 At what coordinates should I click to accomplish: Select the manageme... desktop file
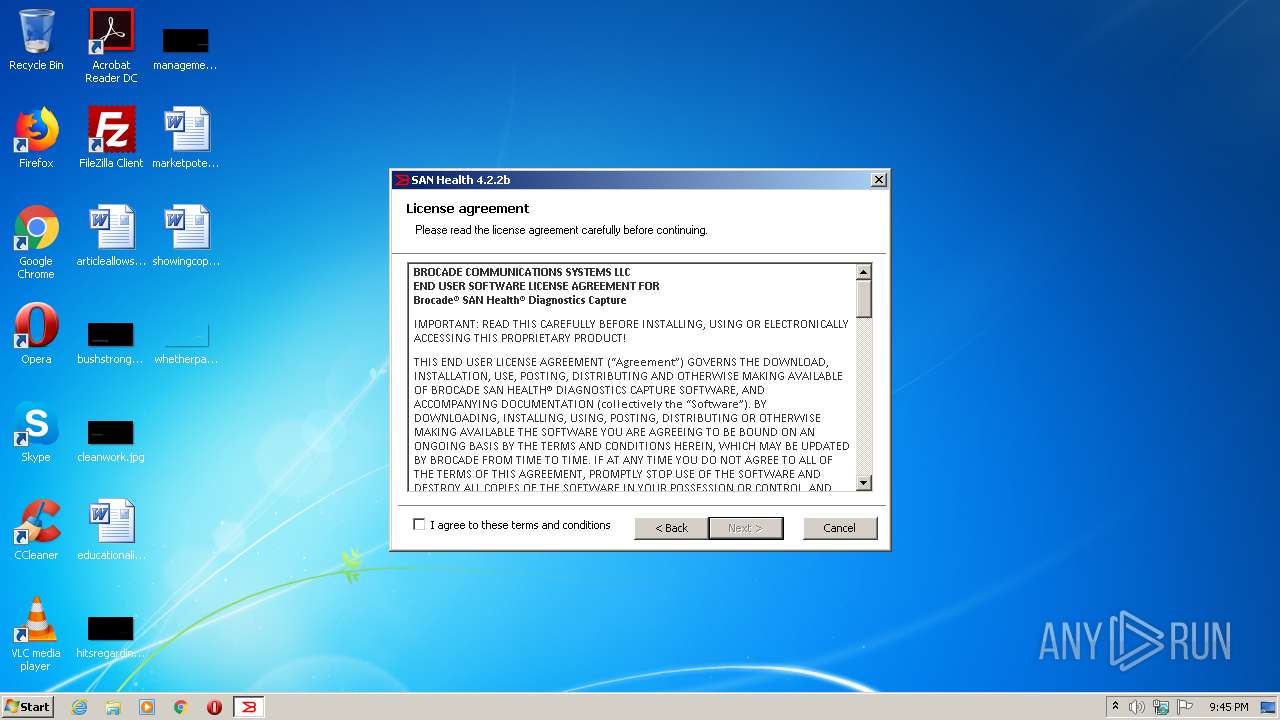pos(185,48)
